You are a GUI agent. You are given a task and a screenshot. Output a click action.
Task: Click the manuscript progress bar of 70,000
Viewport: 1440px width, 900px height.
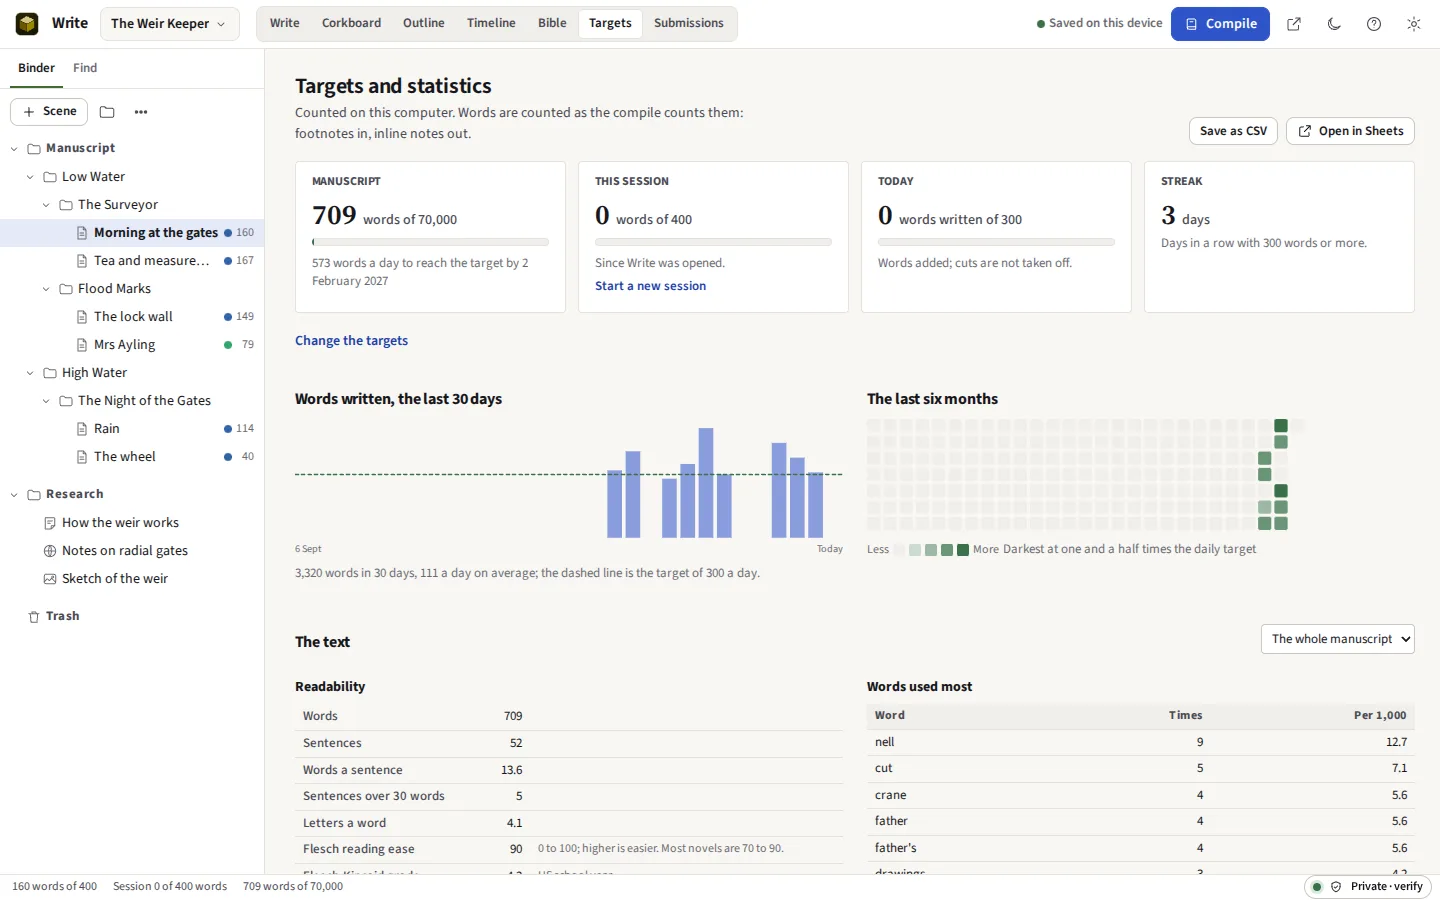[430, 242]
